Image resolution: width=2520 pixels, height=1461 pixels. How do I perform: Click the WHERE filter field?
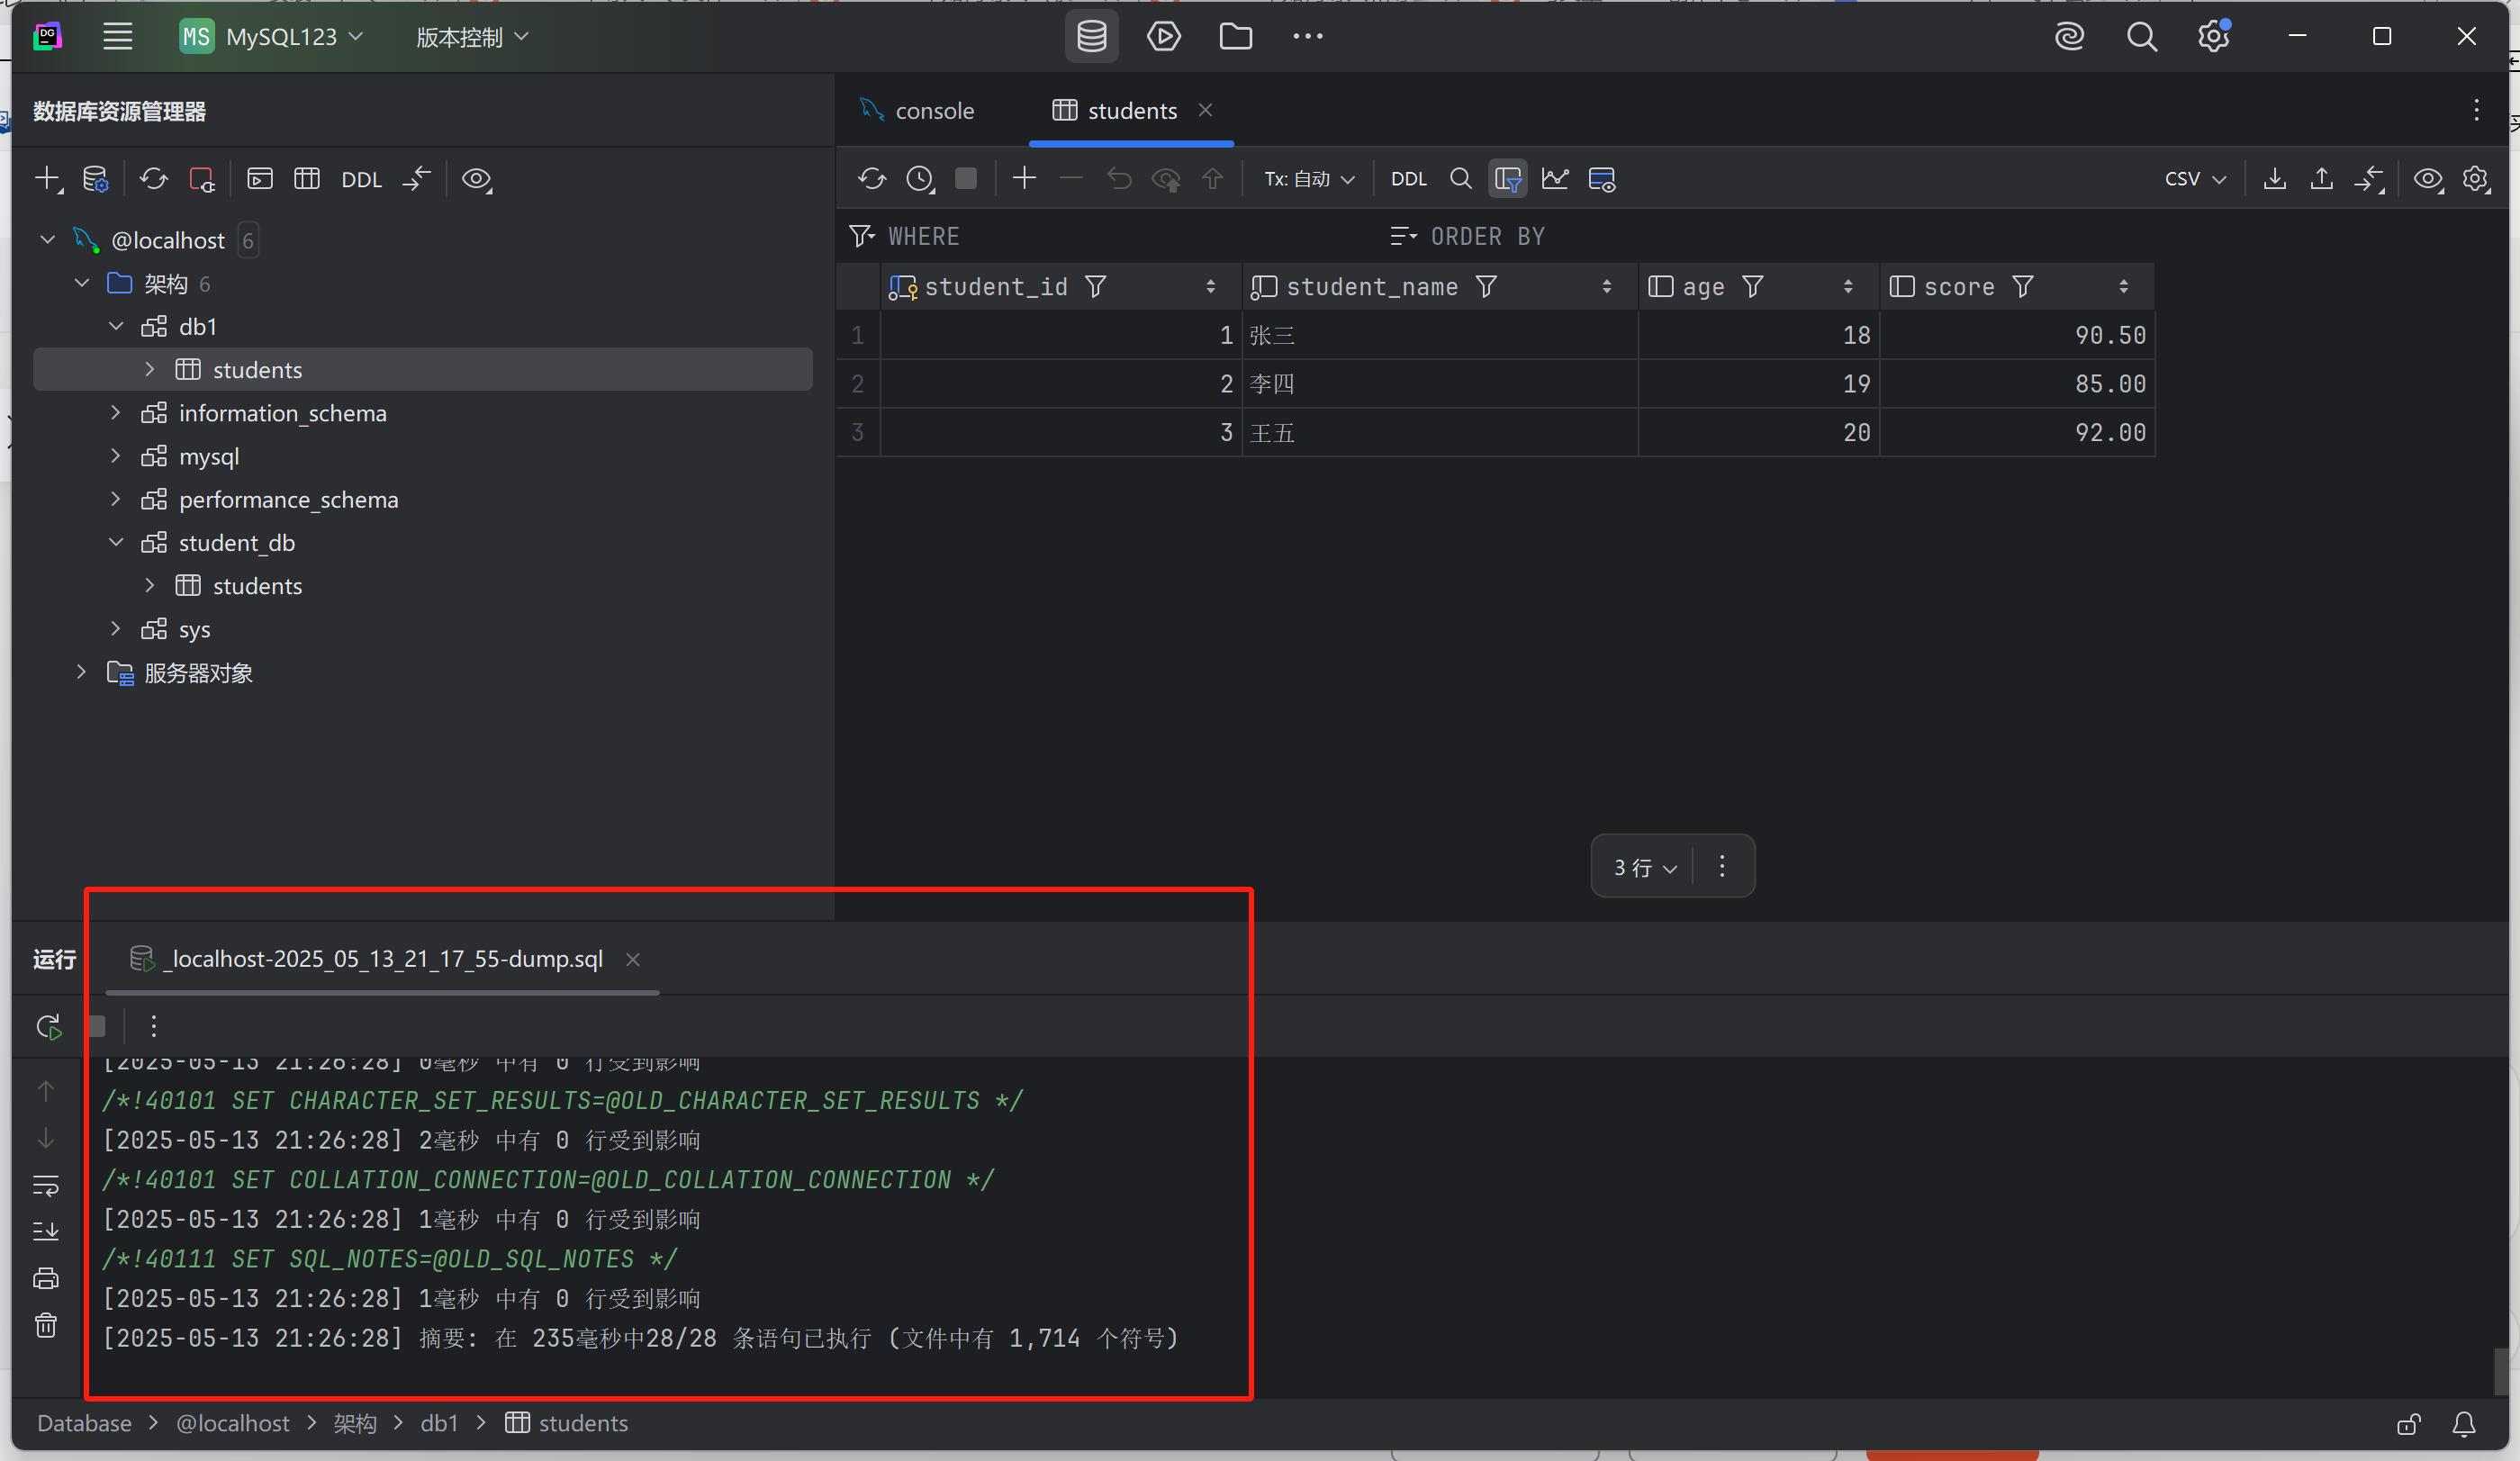point(1110,237)
